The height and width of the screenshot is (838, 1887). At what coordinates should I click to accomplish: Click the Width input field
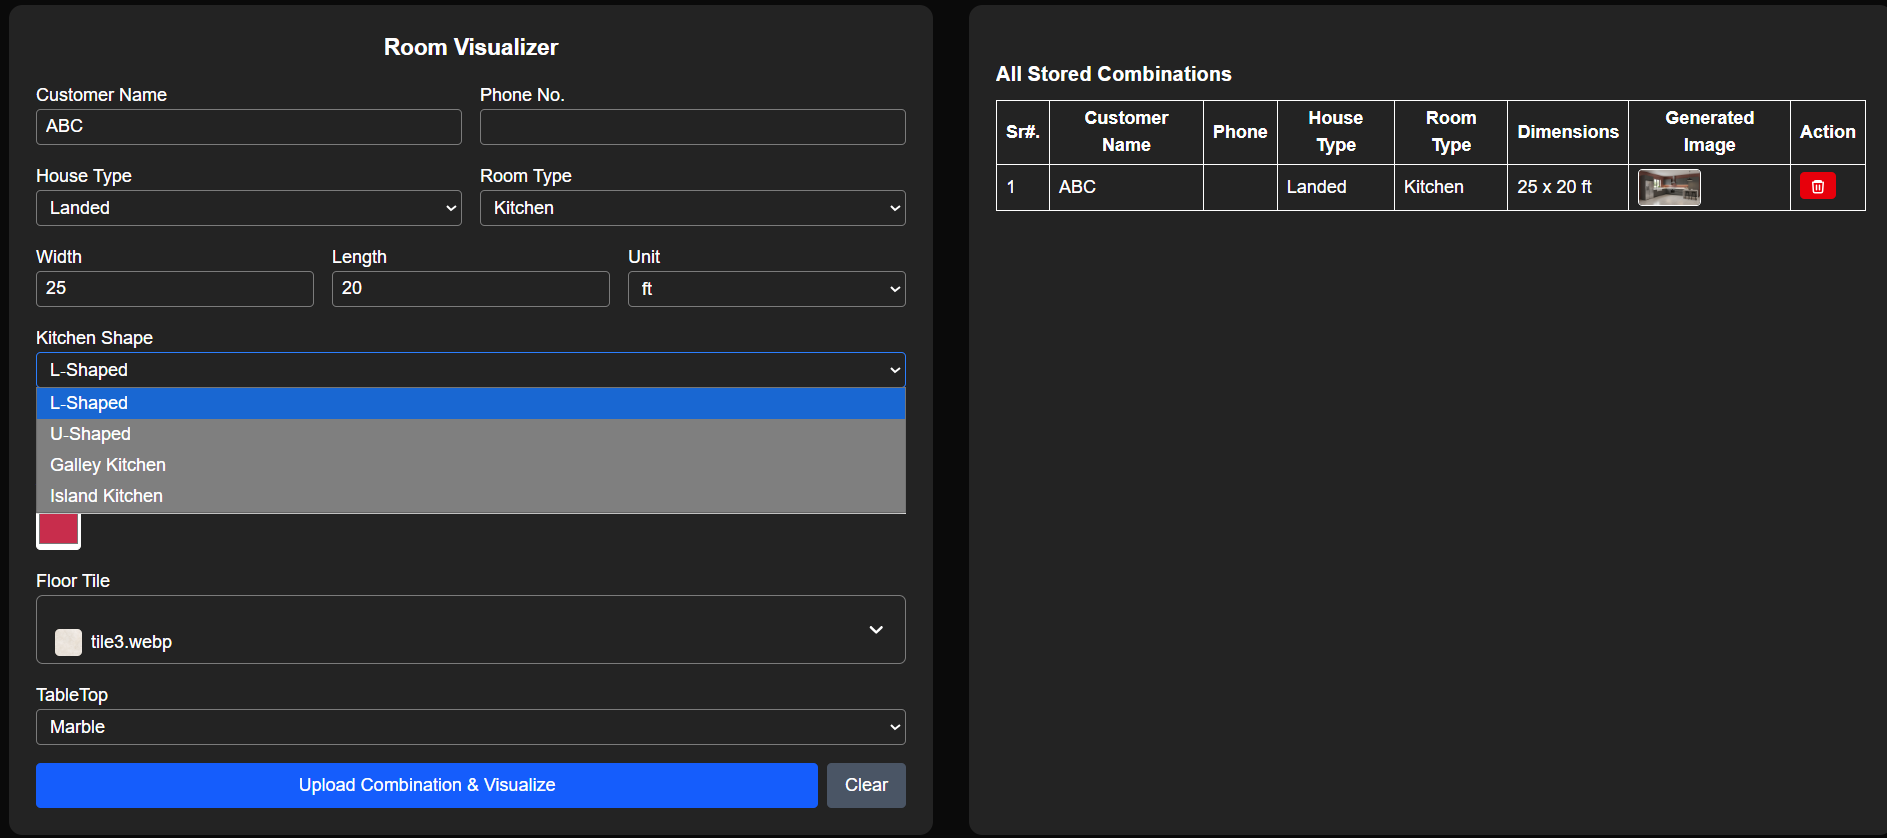pyautogui.click(x=174, y=289)
